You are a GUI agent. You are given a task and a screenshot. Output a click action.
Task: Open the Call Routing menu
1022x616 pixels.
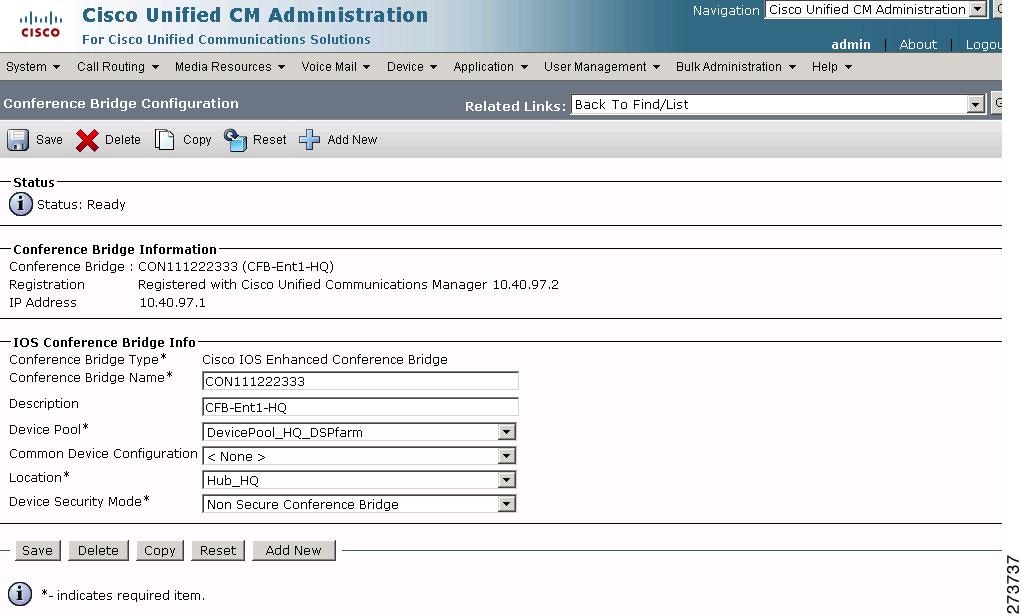tap(117, 66)
